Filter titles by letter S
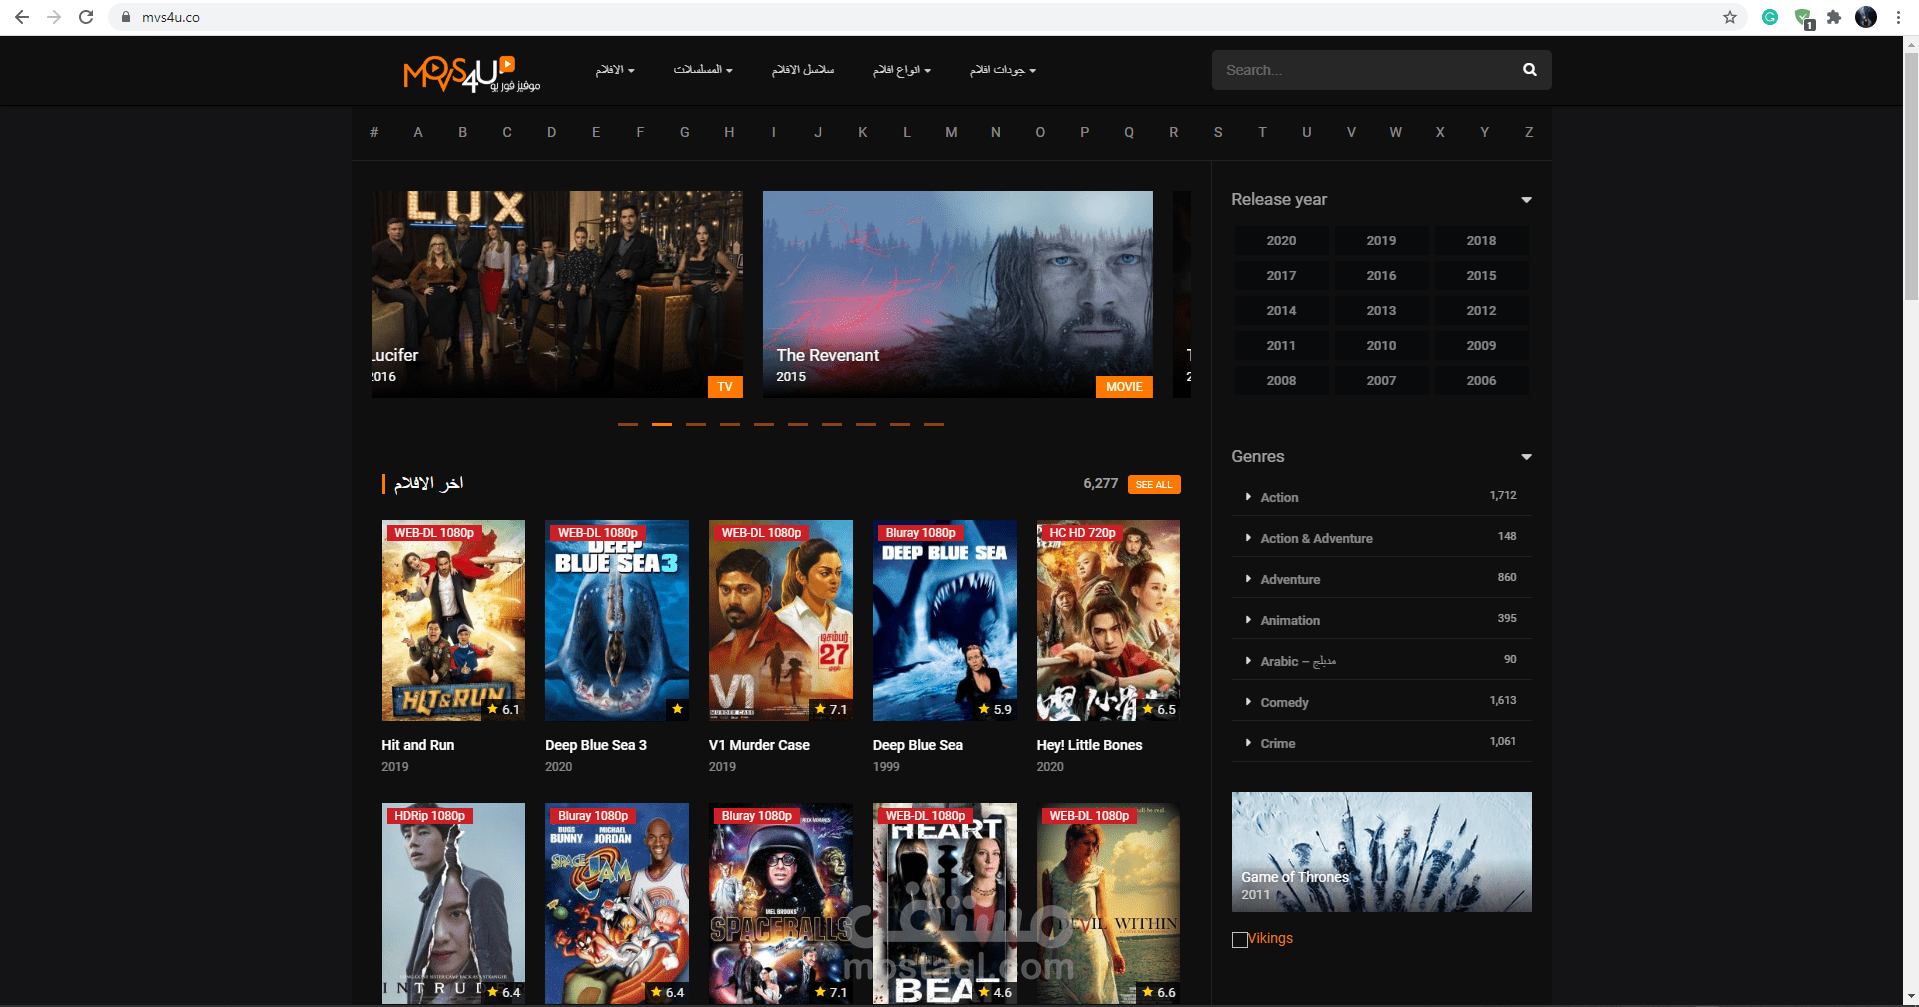Screen dimensions: 1919x1007 click(x=1218, y=132)
